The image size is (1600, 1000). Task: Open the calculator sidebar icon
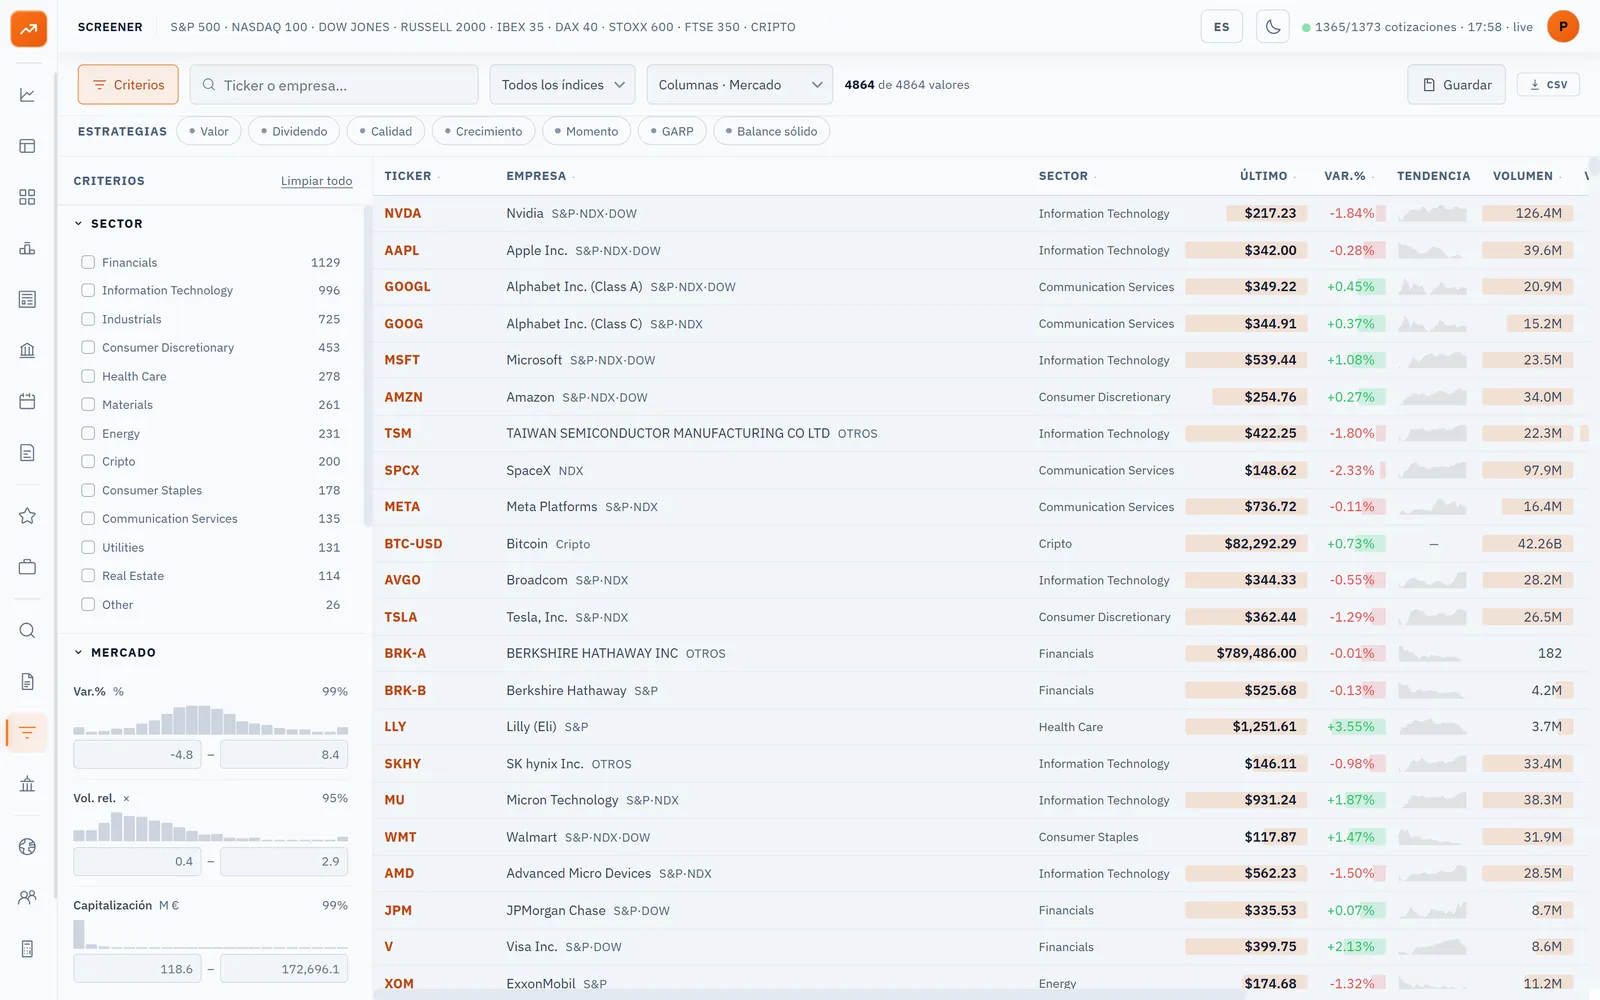tap(27, 949)
